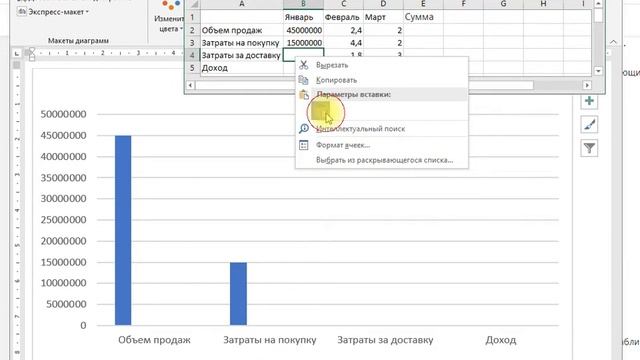The width and height of the screenshot is (640, 360).
Task: Click the paste option icon under Параметры вставки
Action: coord(321,111)
